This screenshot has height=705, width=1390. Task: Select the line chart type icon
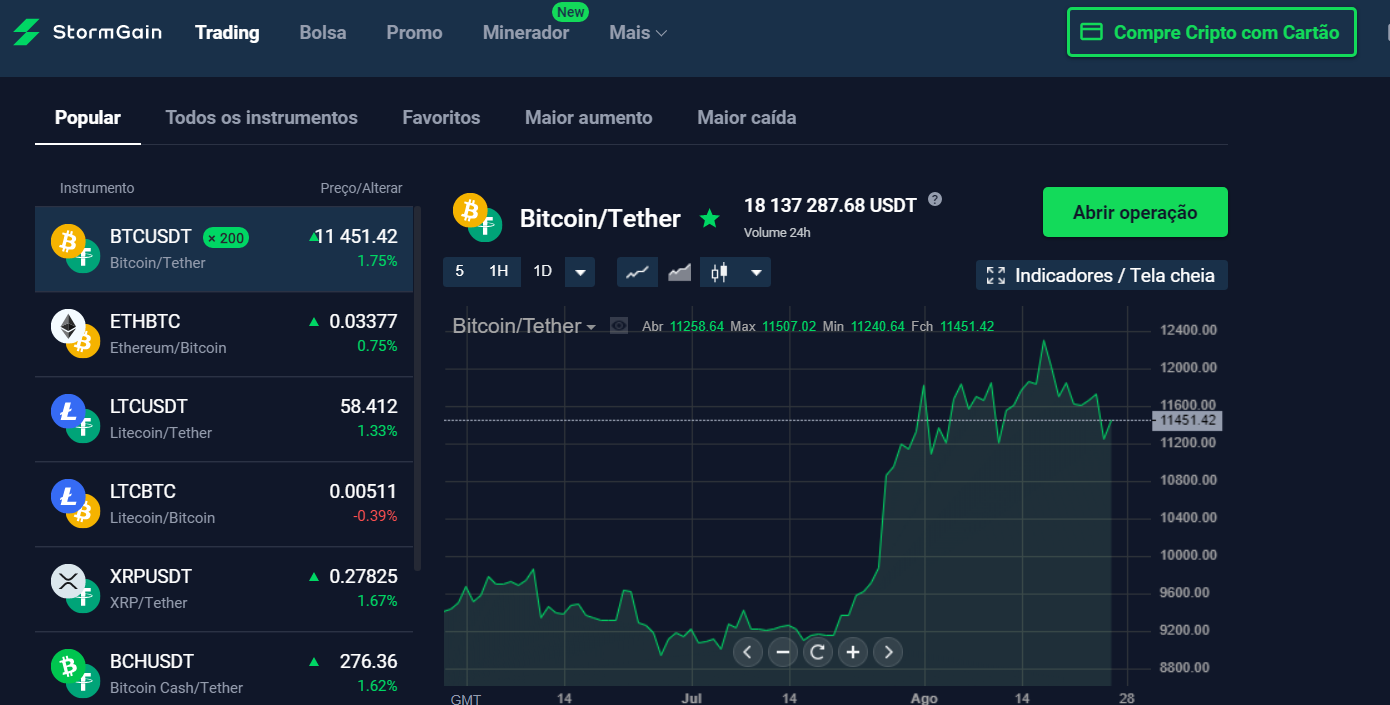tap(637, 271)
